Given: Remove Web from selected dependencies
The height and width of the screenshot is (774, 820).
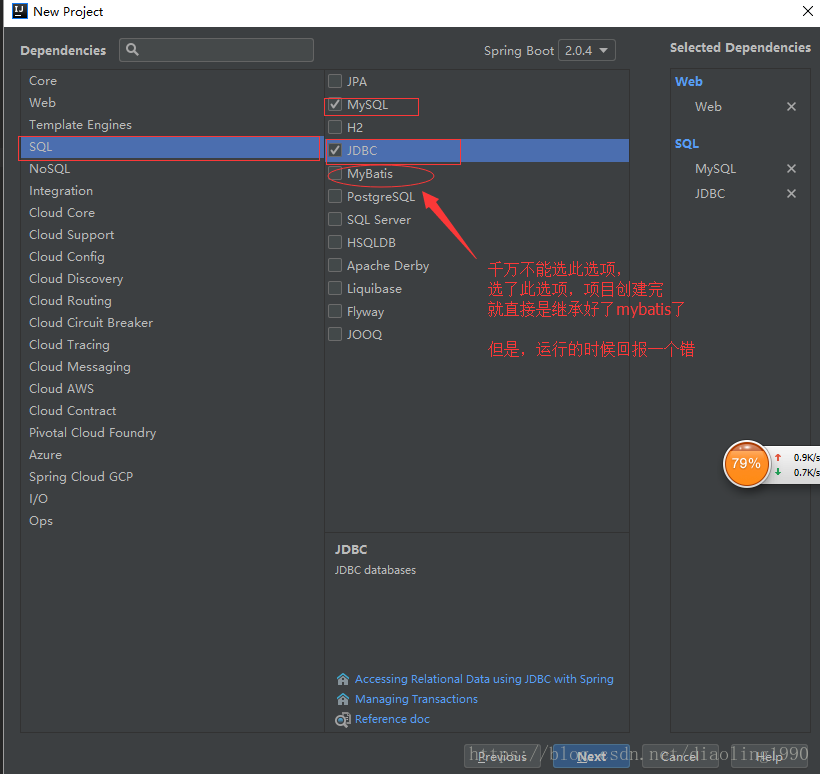Looking at the screenshot, I should pyautogui.click(x=791, y=107).
